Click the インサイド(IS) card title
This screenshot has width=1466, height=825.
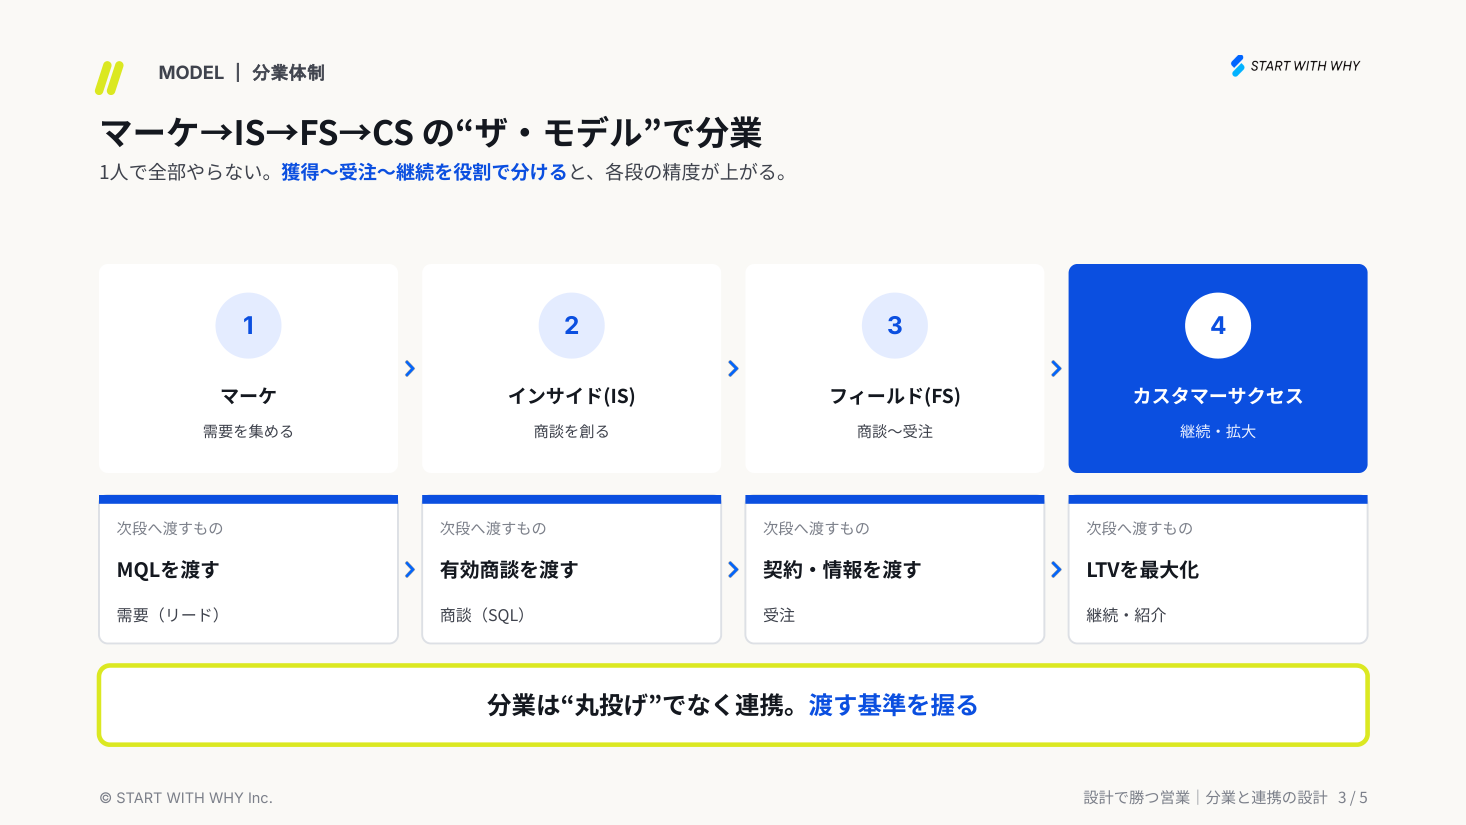(x=571, y=396)
